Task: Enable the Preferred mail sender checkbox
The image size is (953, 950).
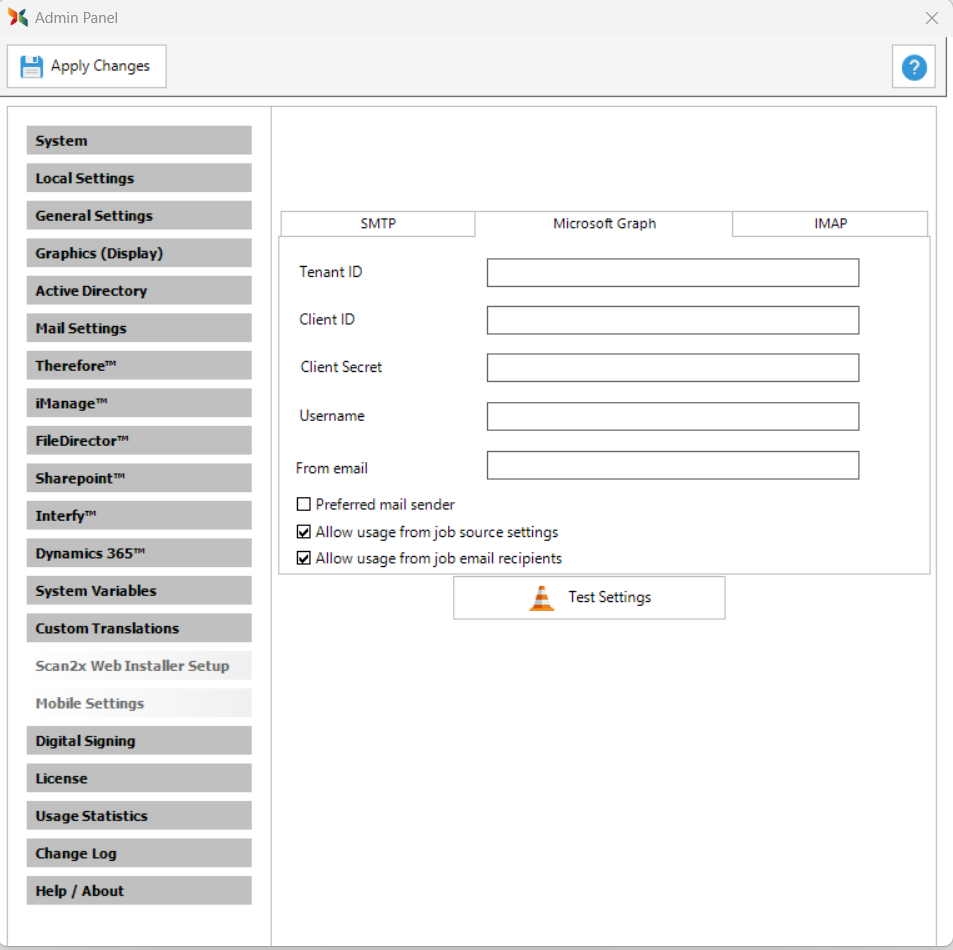Action: point(304,505)
